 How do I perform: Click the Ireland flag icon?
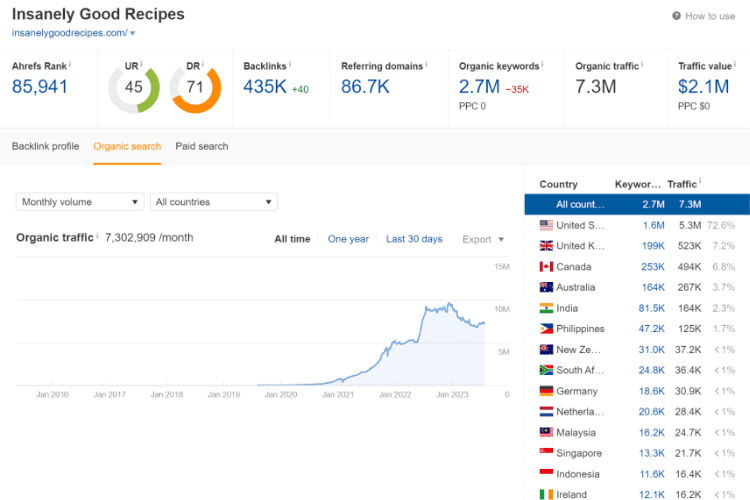click(x=546, y=494)
